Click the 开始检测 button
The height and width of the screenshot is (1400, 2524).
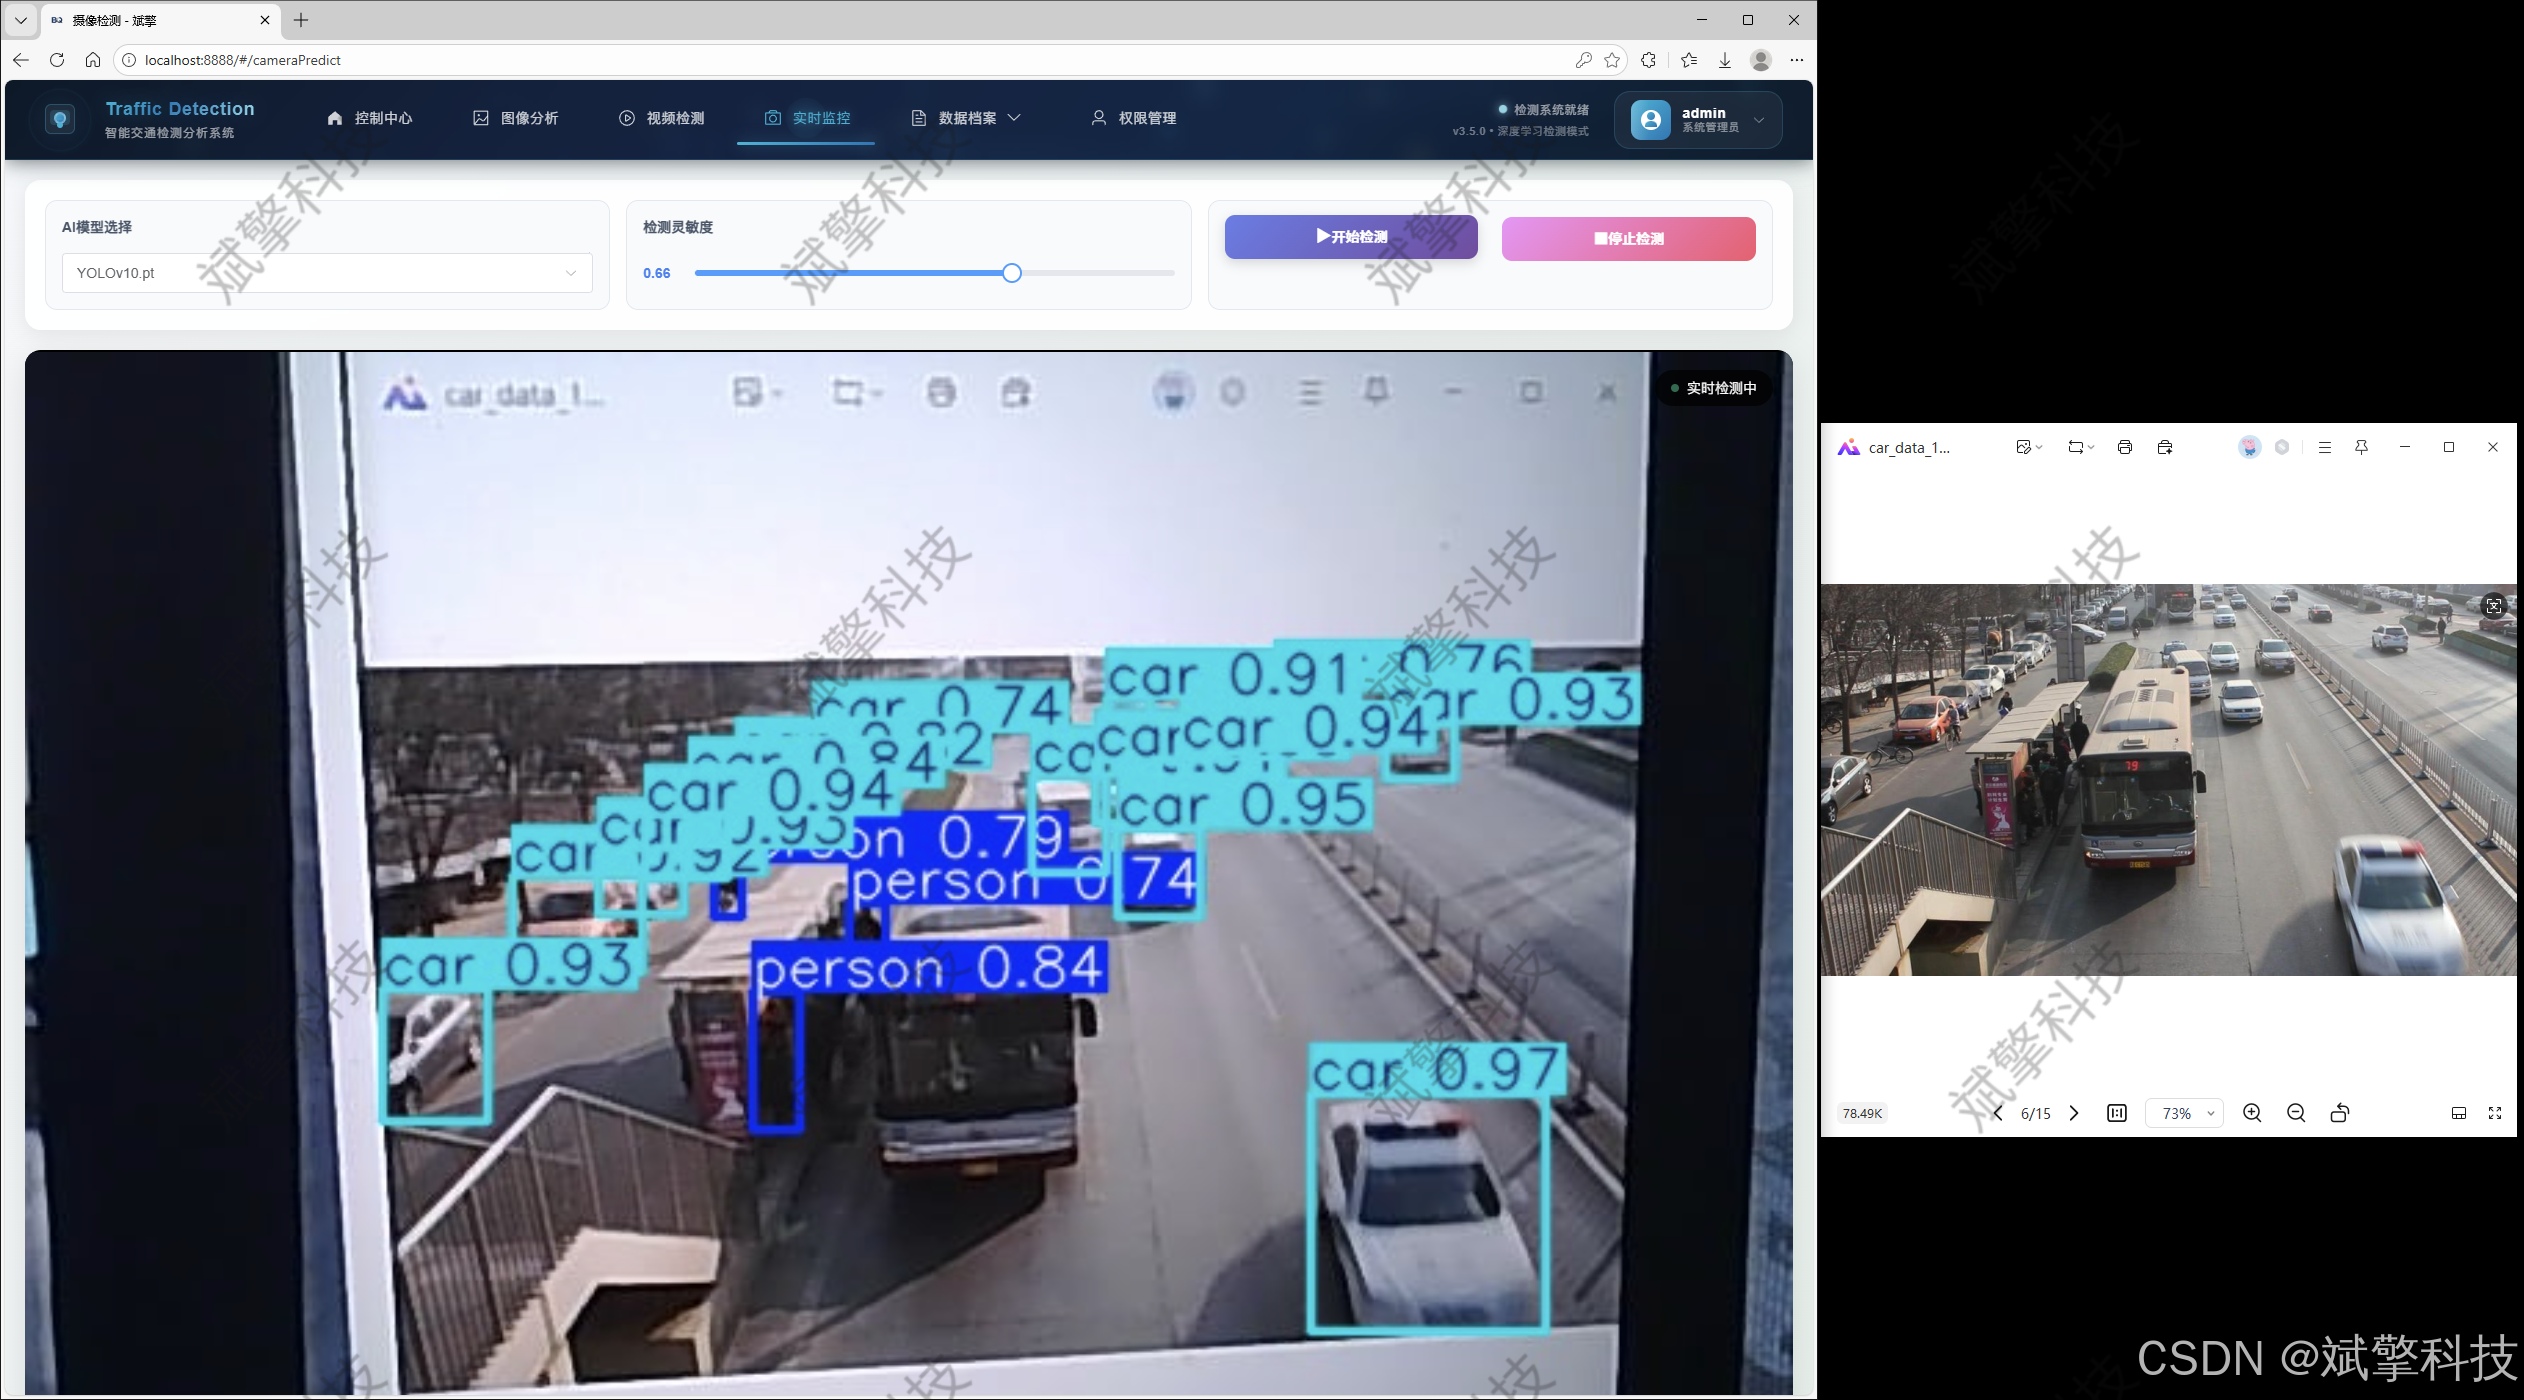pos(1351,237)
